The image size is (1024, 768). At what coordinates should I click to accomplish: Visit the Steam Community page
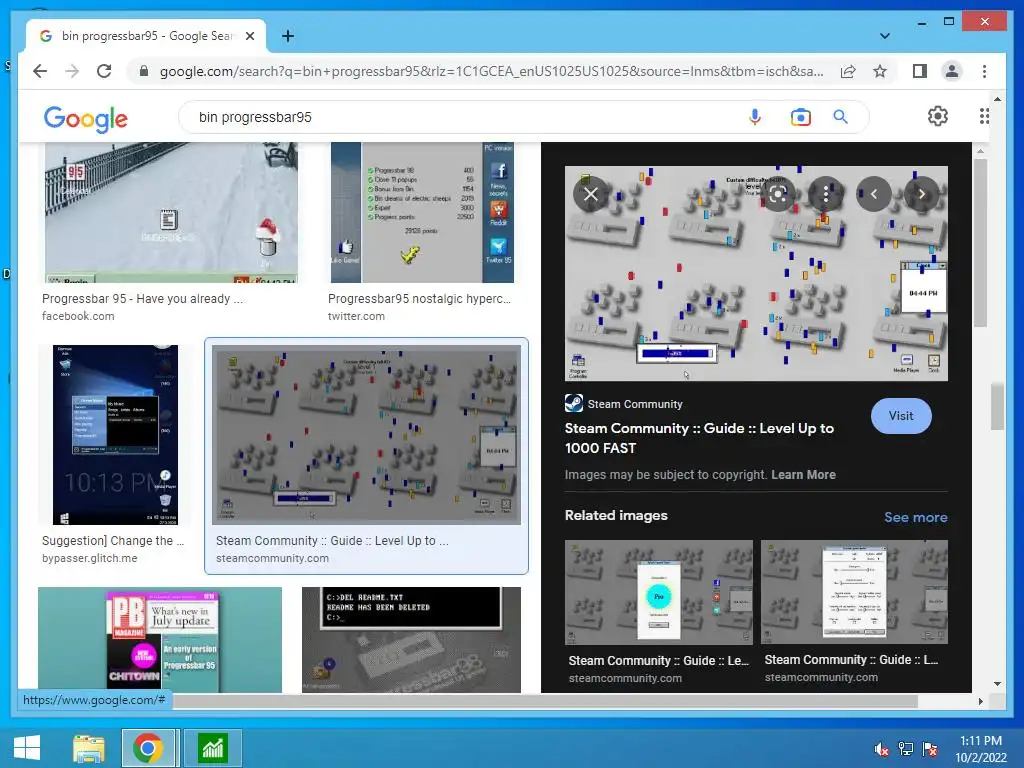(x=901, y=416)
